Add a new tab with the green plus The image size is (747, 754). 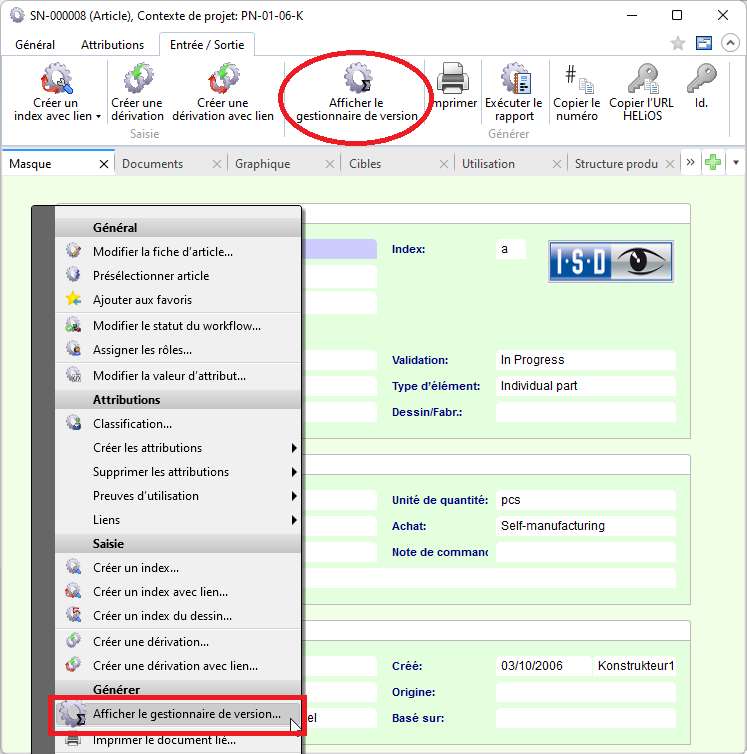(713, 163)
